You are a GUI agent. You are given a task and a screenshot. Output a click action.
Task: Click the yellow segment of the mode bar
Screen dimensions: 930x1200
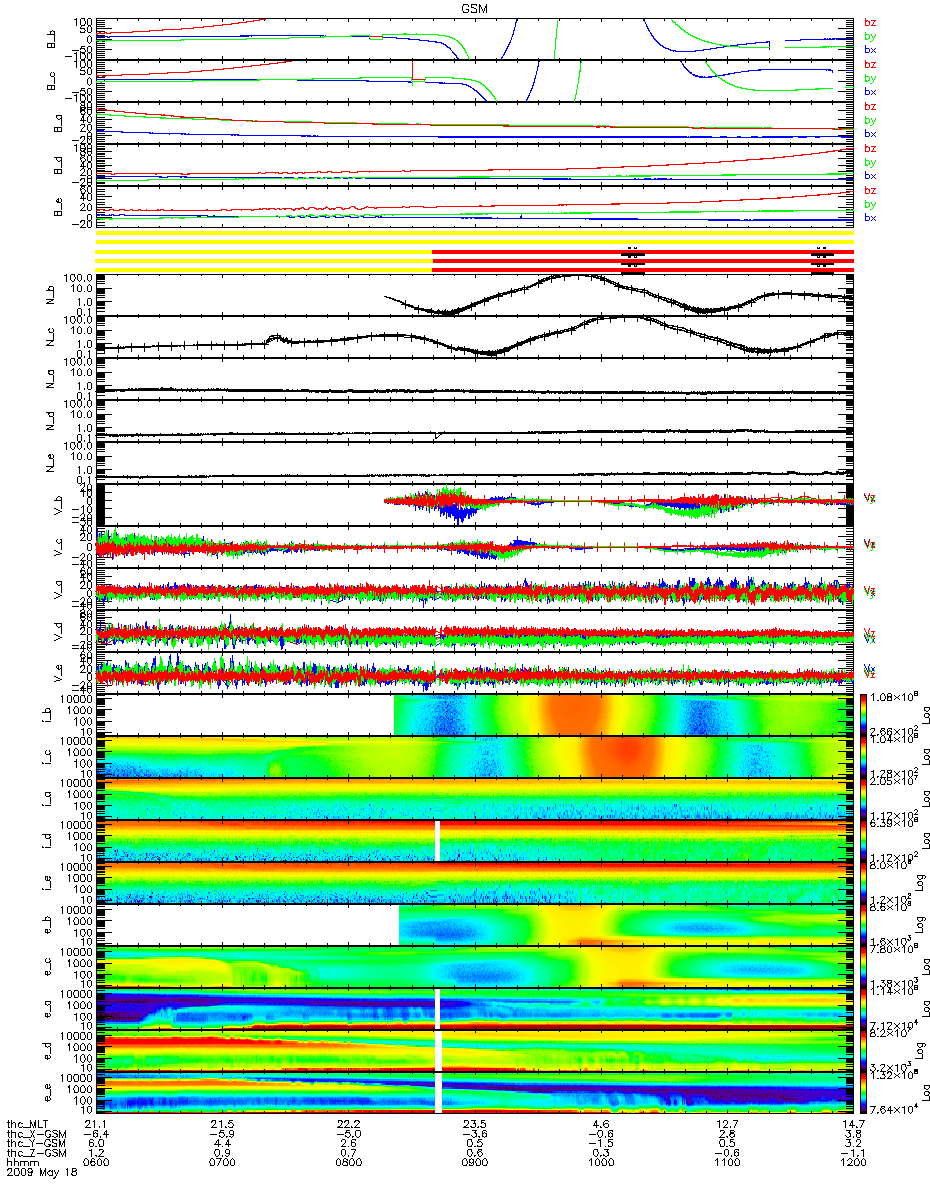[264, 252]
